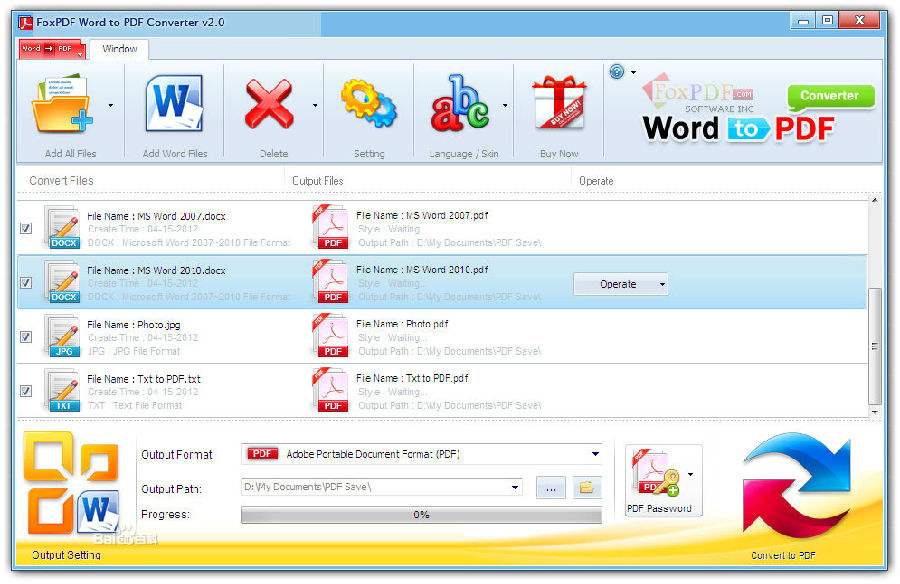Image resolution: width=900 pixels, height=584 pixels.
Task: Uncheck the MS Word 2010.docx checkbox
Action: [x=26, y=283]
